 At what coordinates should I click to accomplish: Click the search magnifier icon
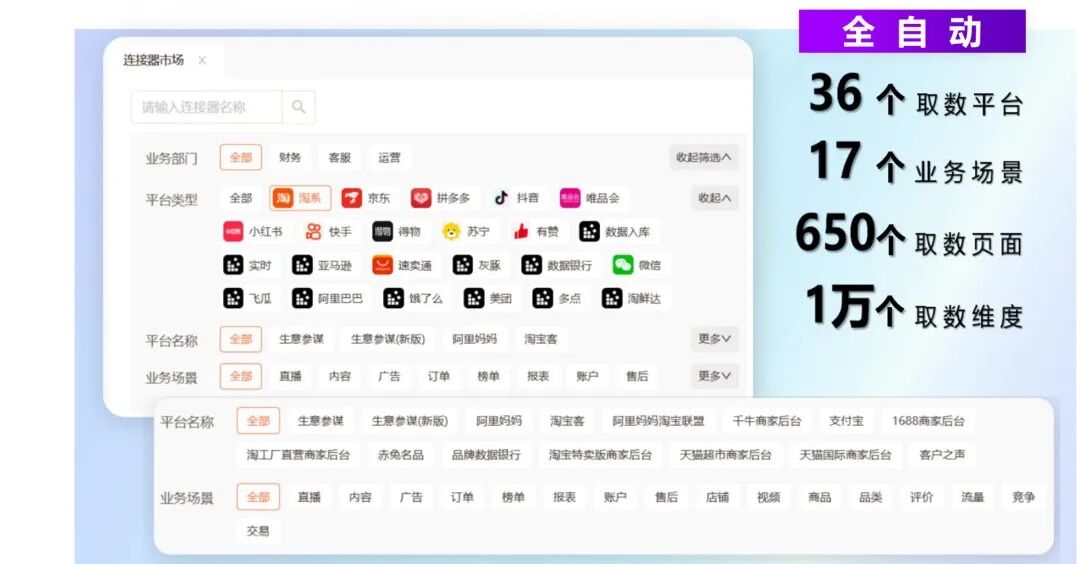298,106
